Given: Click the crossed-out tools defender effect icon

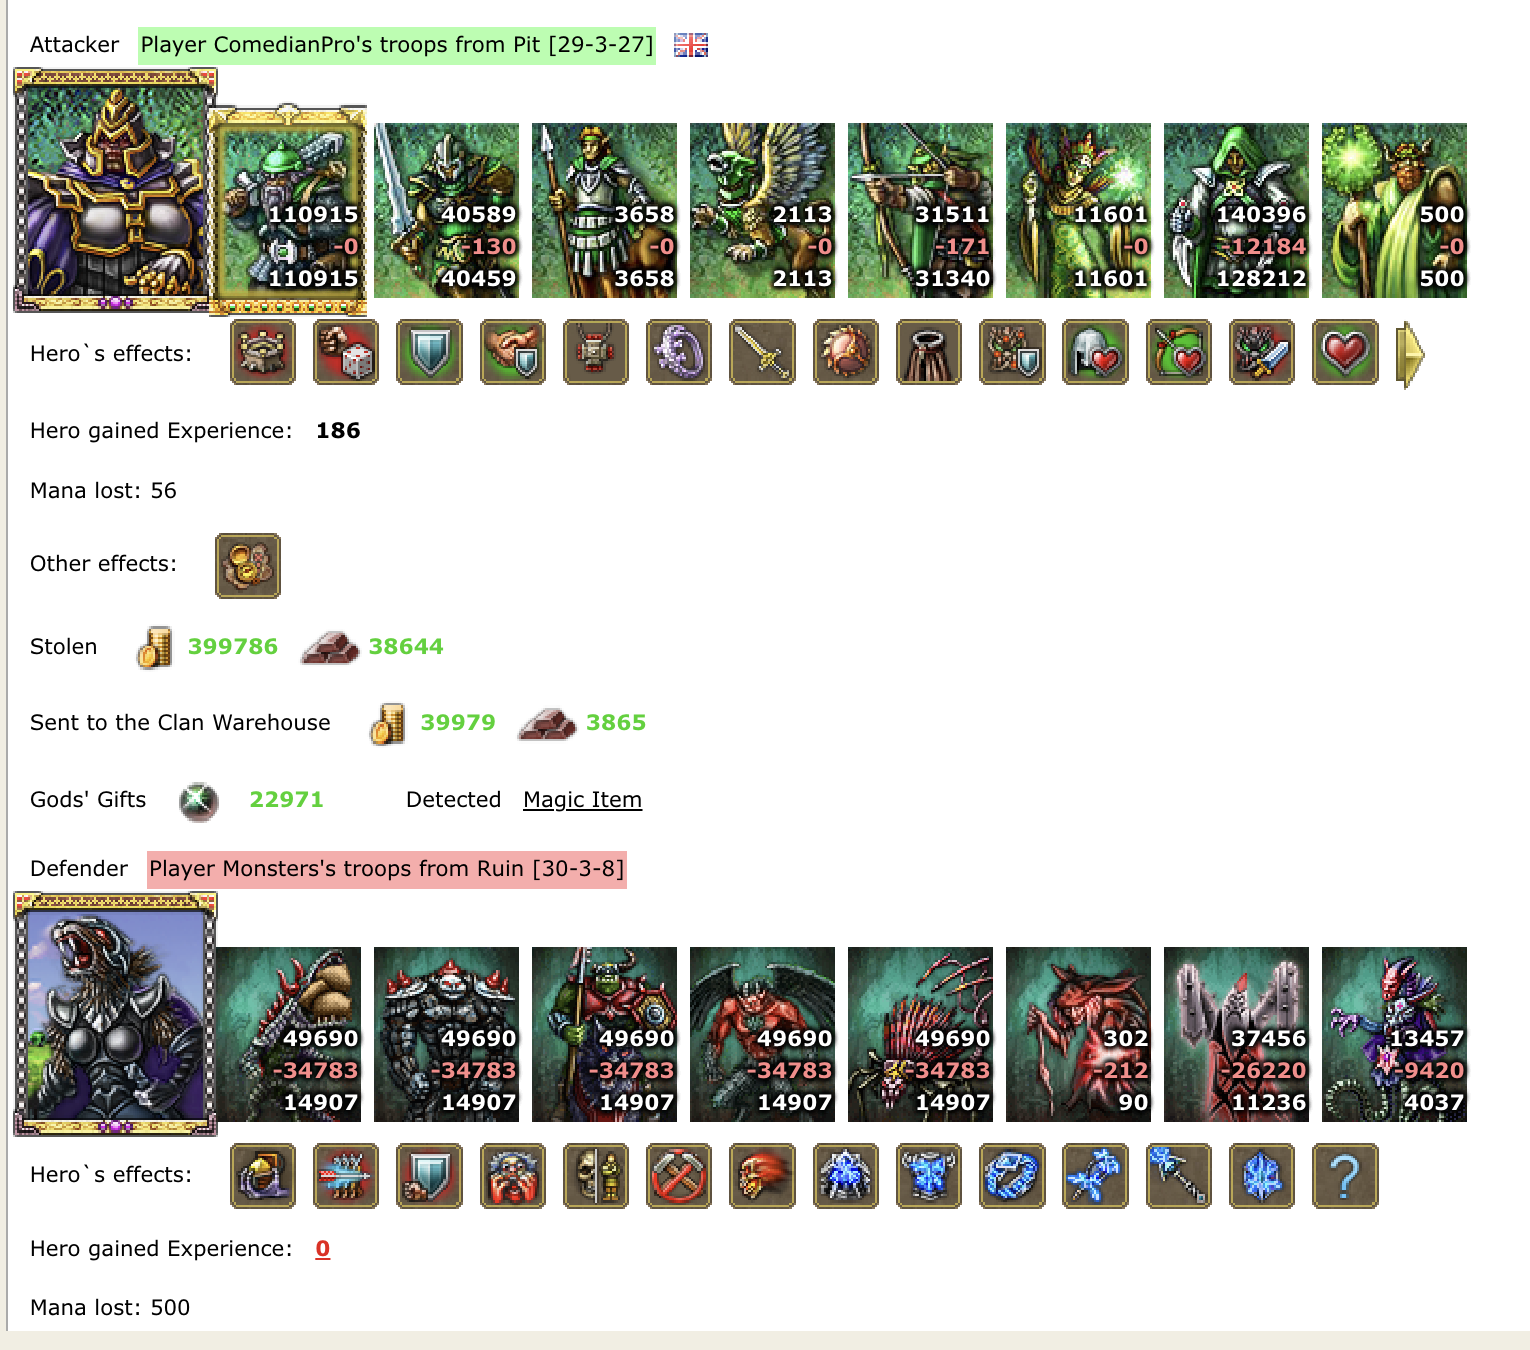Looking at the screenshot, I should click(x=679, y=1176).
